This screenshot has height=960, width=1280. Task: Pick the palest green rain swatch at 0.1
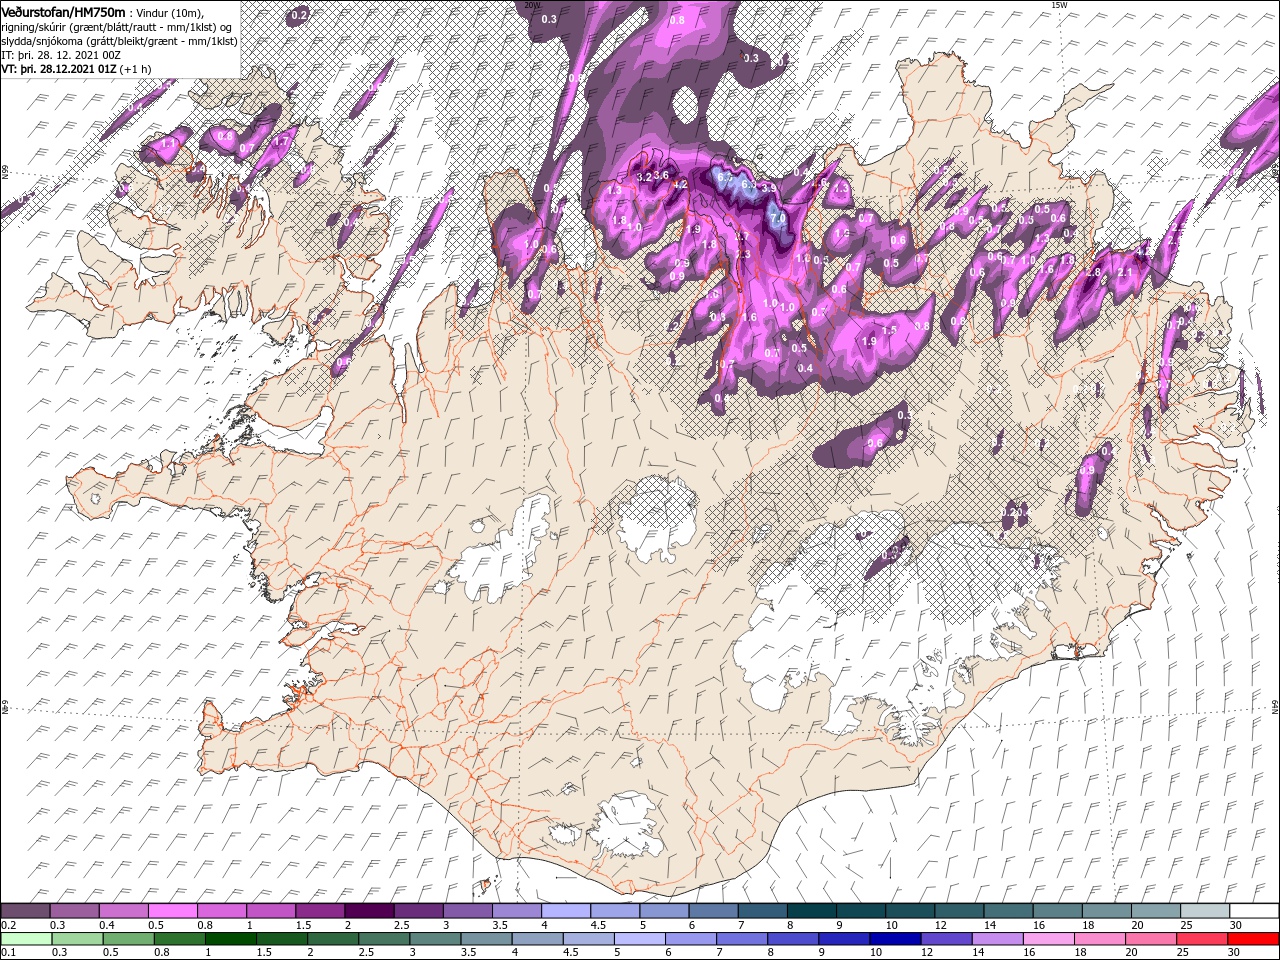[x=26, y=938]
